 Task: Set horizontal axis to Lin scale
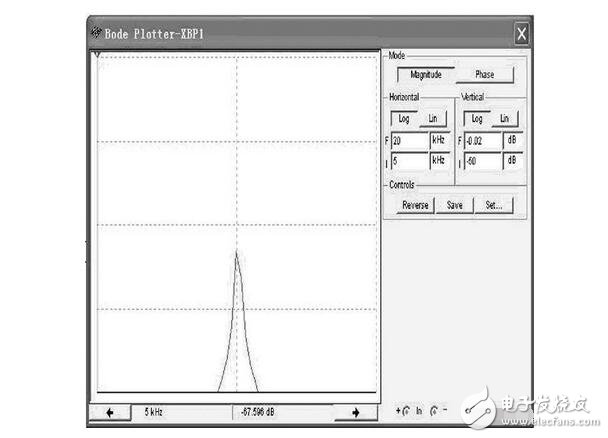(x=433, y=119)
